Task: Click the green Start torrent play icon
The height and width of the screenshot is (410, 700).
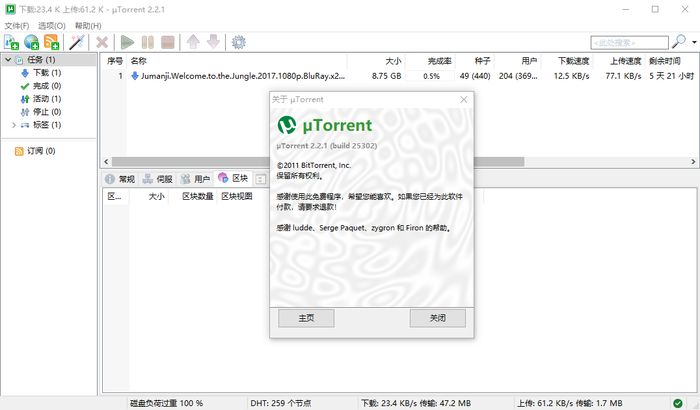Action: click(x=127, y=42)
